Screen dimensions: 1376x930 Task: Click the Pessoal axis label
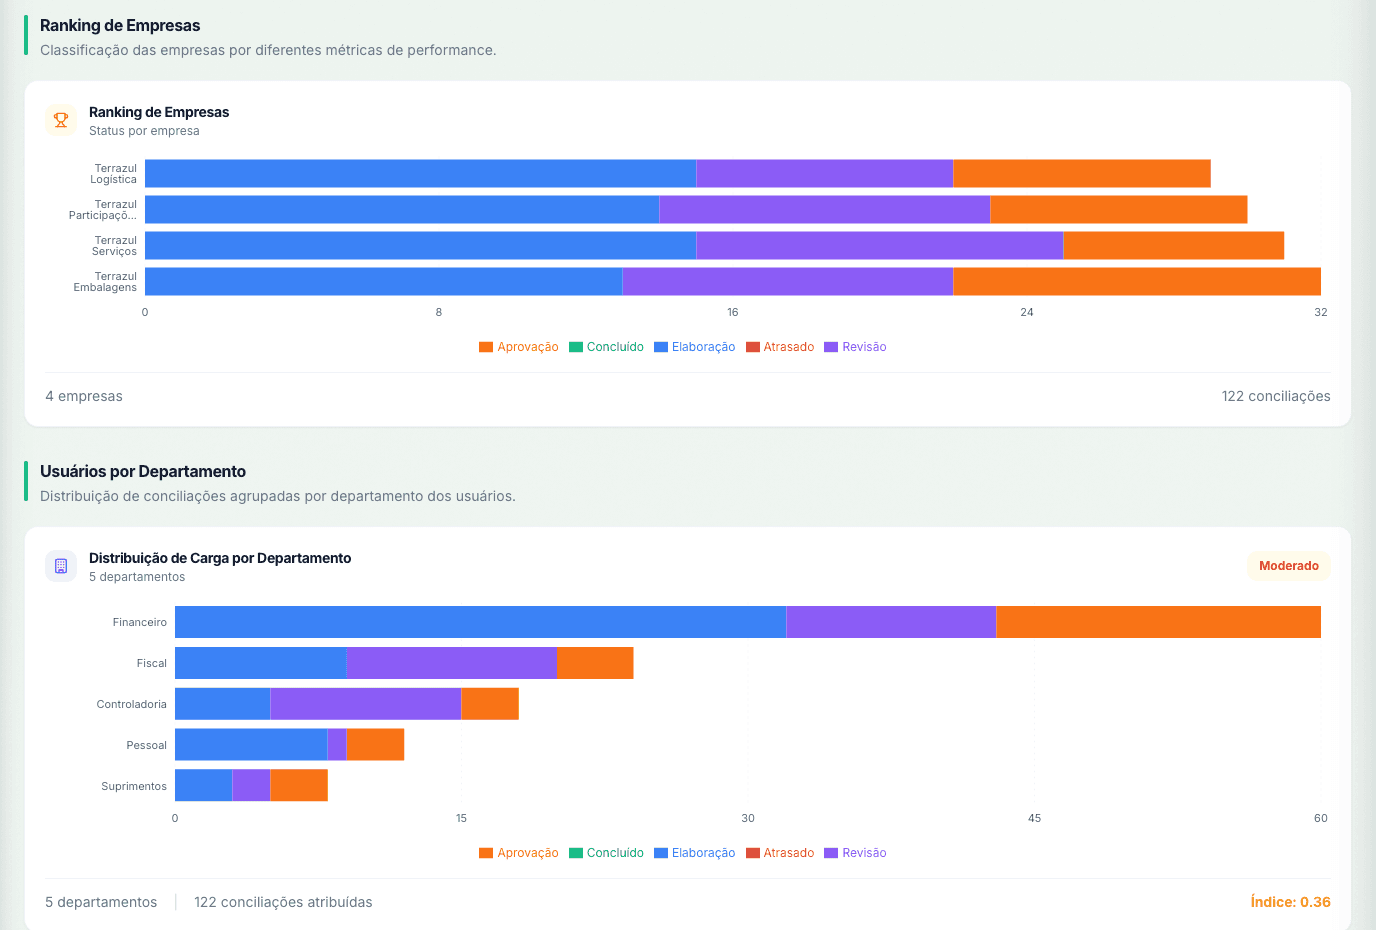147,745
